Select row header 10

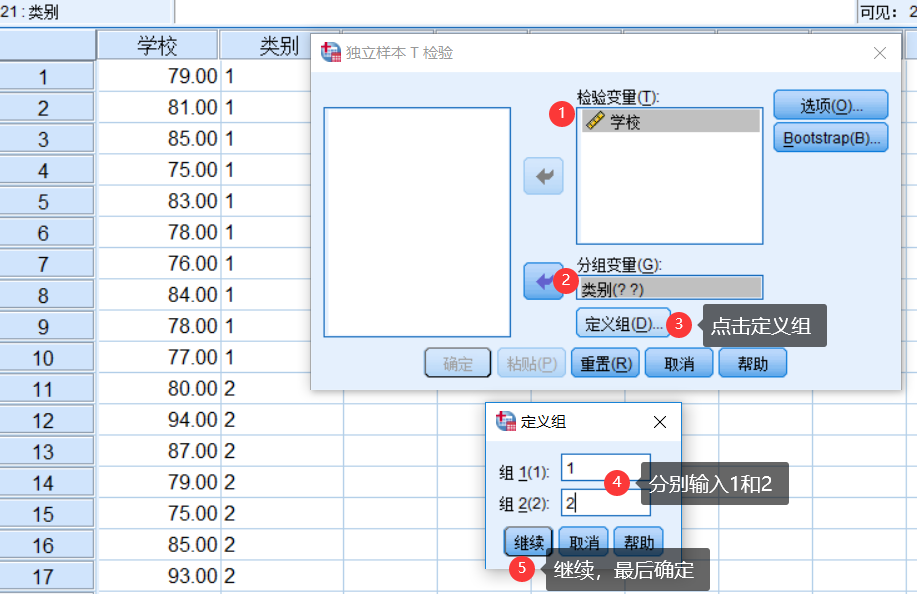47,358
